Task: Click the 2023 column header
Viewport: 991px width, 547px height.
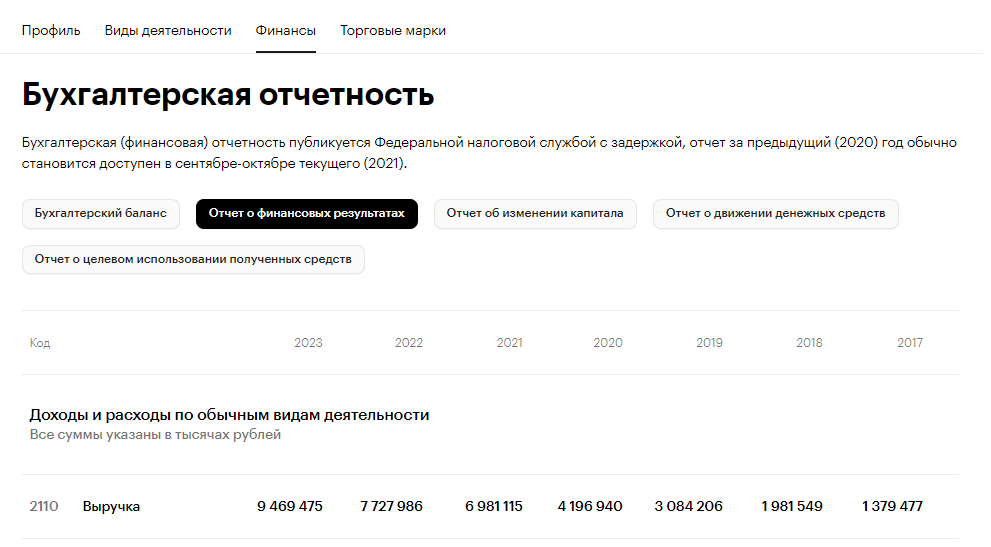Action: pos(308,343)
